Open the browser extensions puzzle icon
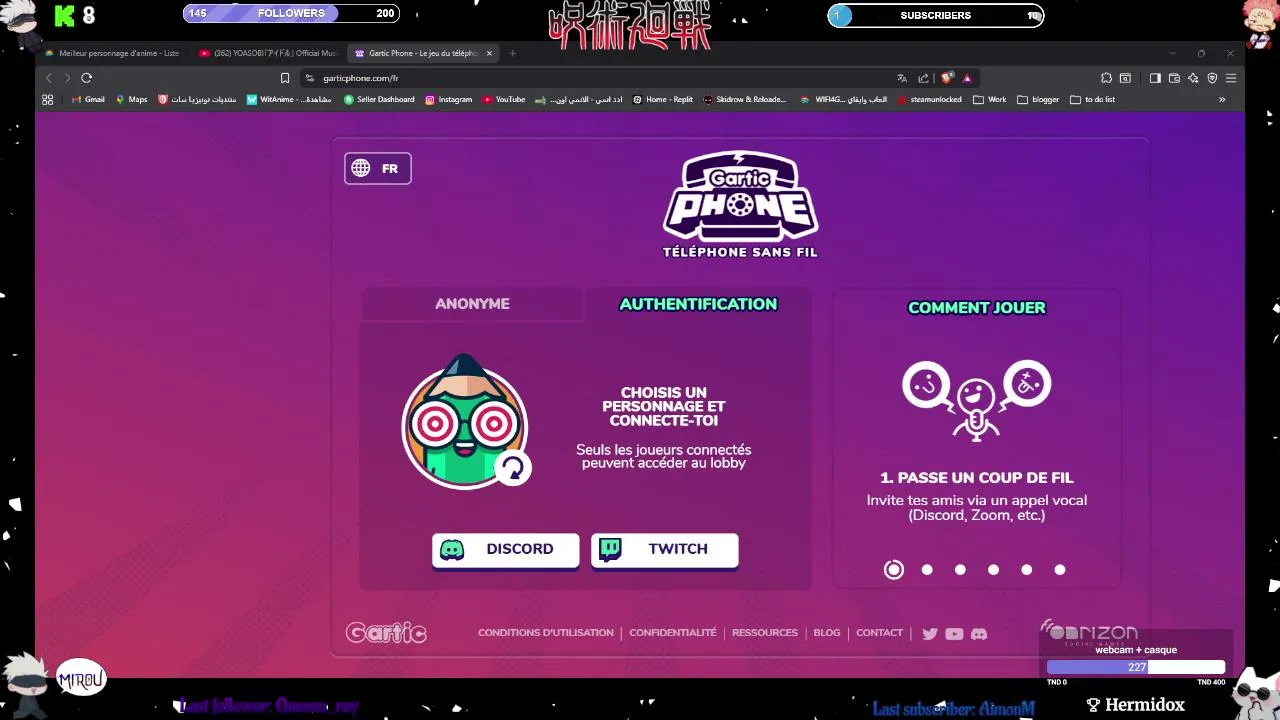Viewport: 1280px width, 720px height. click(x=1106, y=78)
